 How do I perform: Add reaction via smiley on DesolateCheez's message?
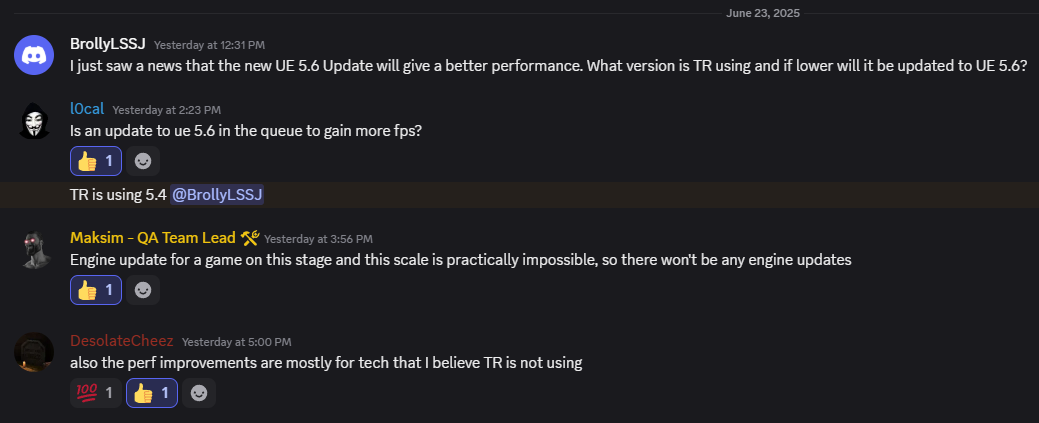[x=199, y=393]
